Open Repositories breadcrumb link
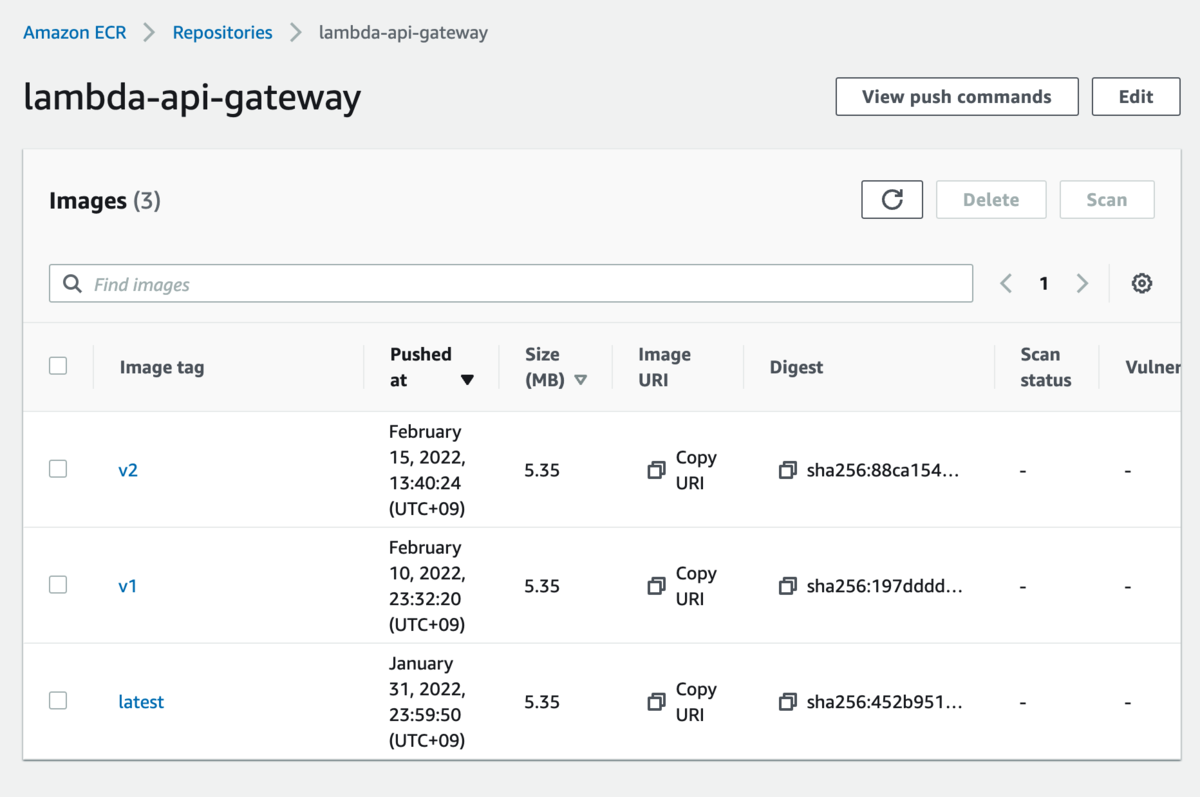 222,32
